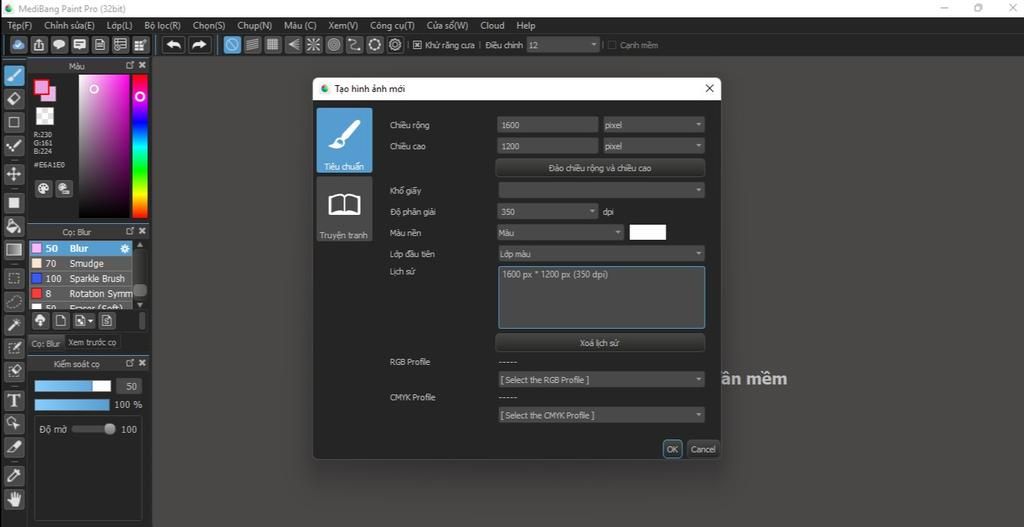
Task: Click Đảo chiều rộng và chiều cao button
Action: click(600, 168)
